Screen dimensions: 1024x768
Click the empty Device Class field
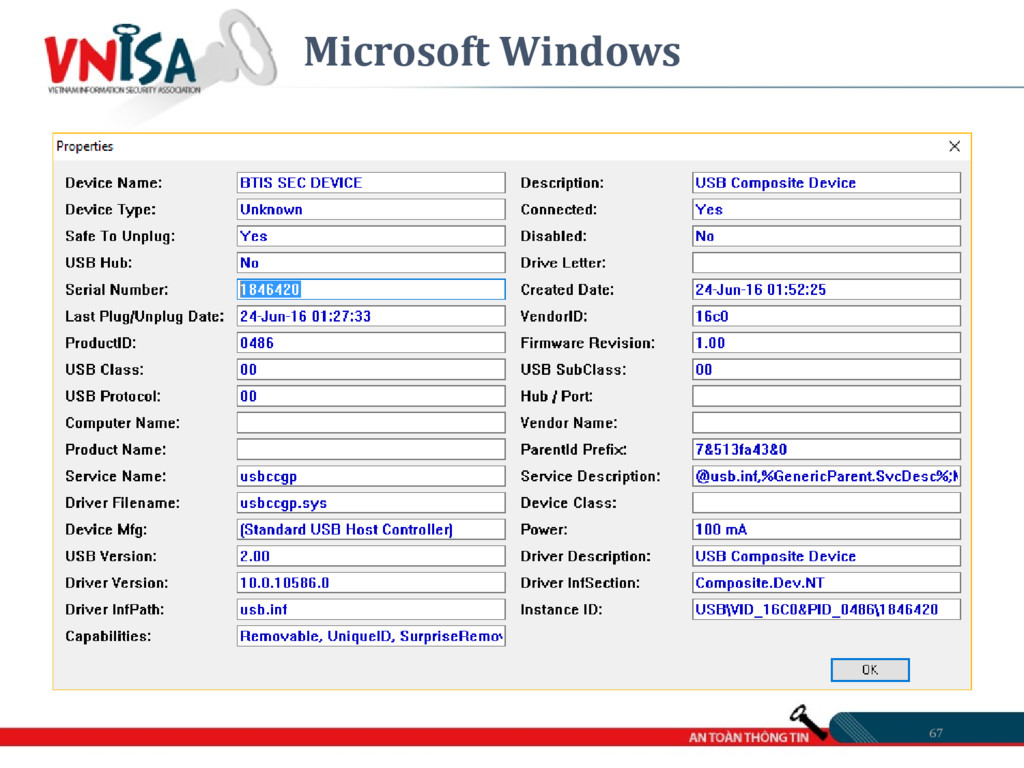pyautogui.click(x=826, y=503)
